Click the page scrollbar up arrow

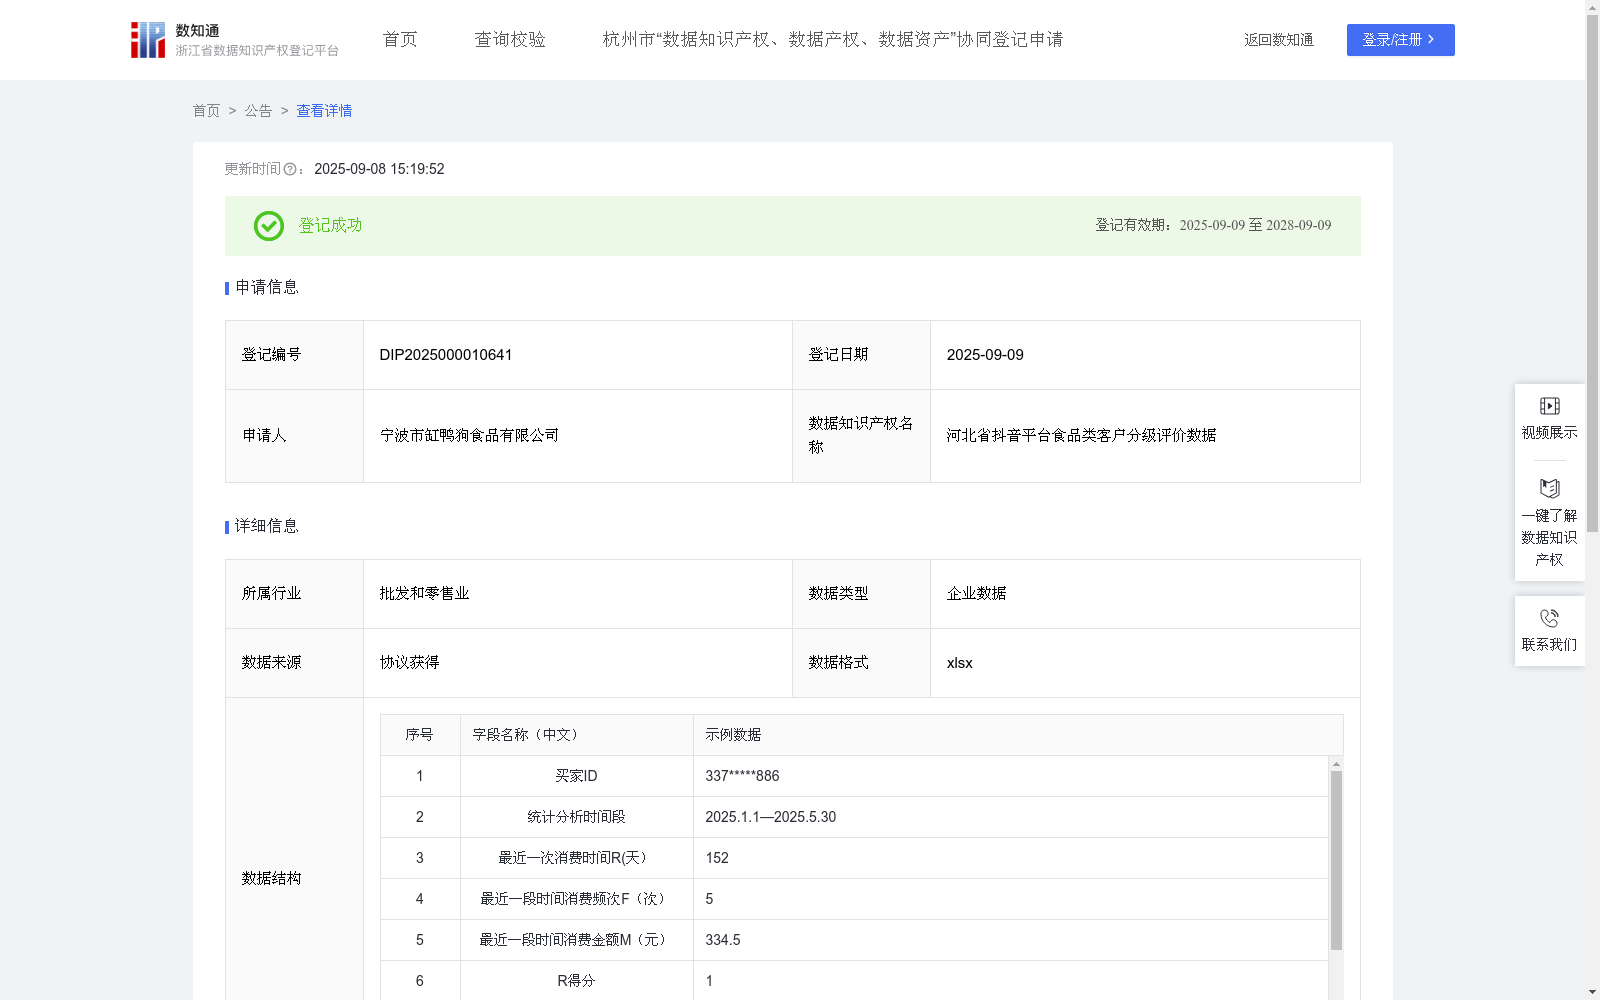(1592, 7)
